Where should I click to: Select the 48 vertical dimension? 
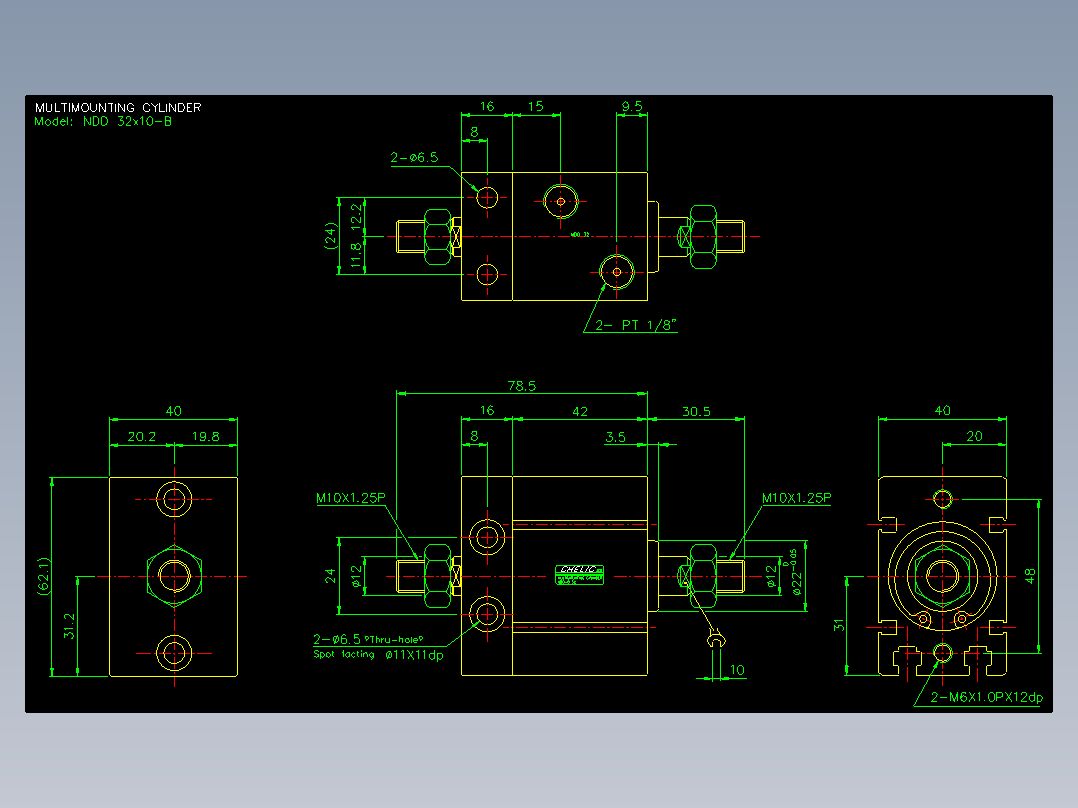pos(1030,576)
